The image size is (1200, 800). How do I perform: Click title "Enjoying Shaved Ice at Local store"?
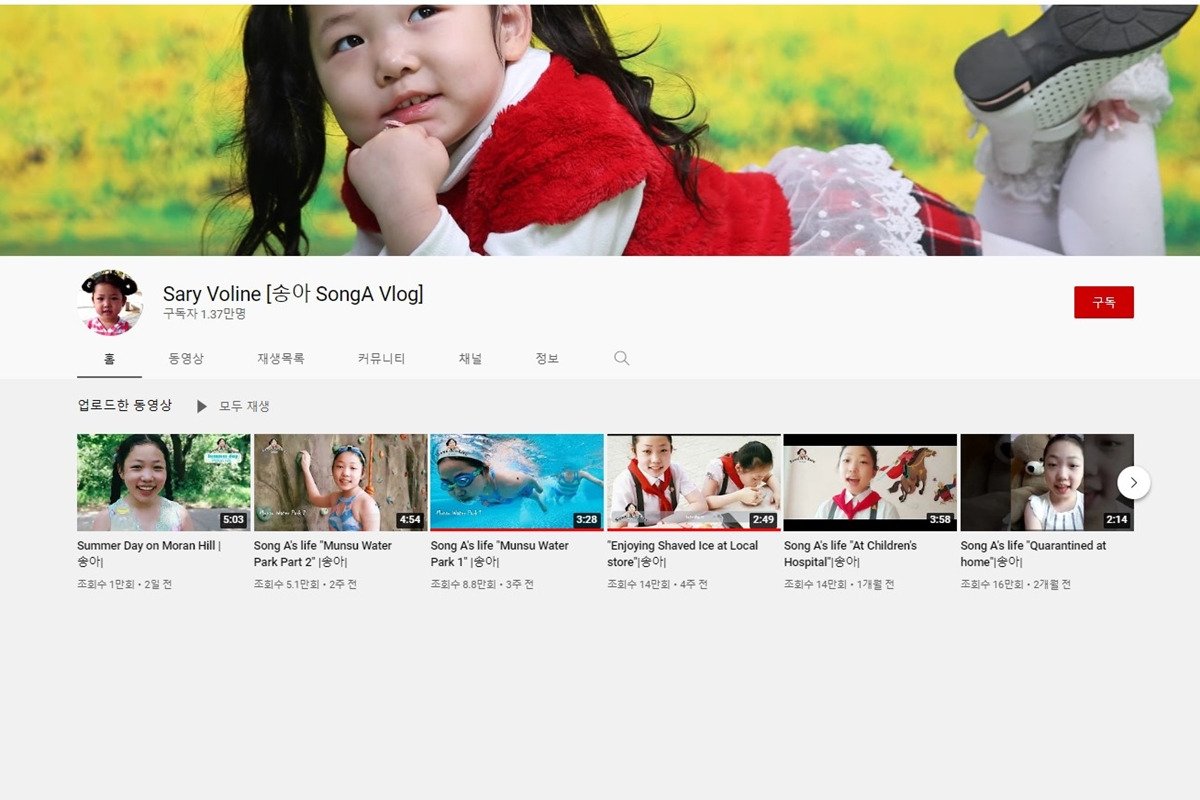coord(683,554)
